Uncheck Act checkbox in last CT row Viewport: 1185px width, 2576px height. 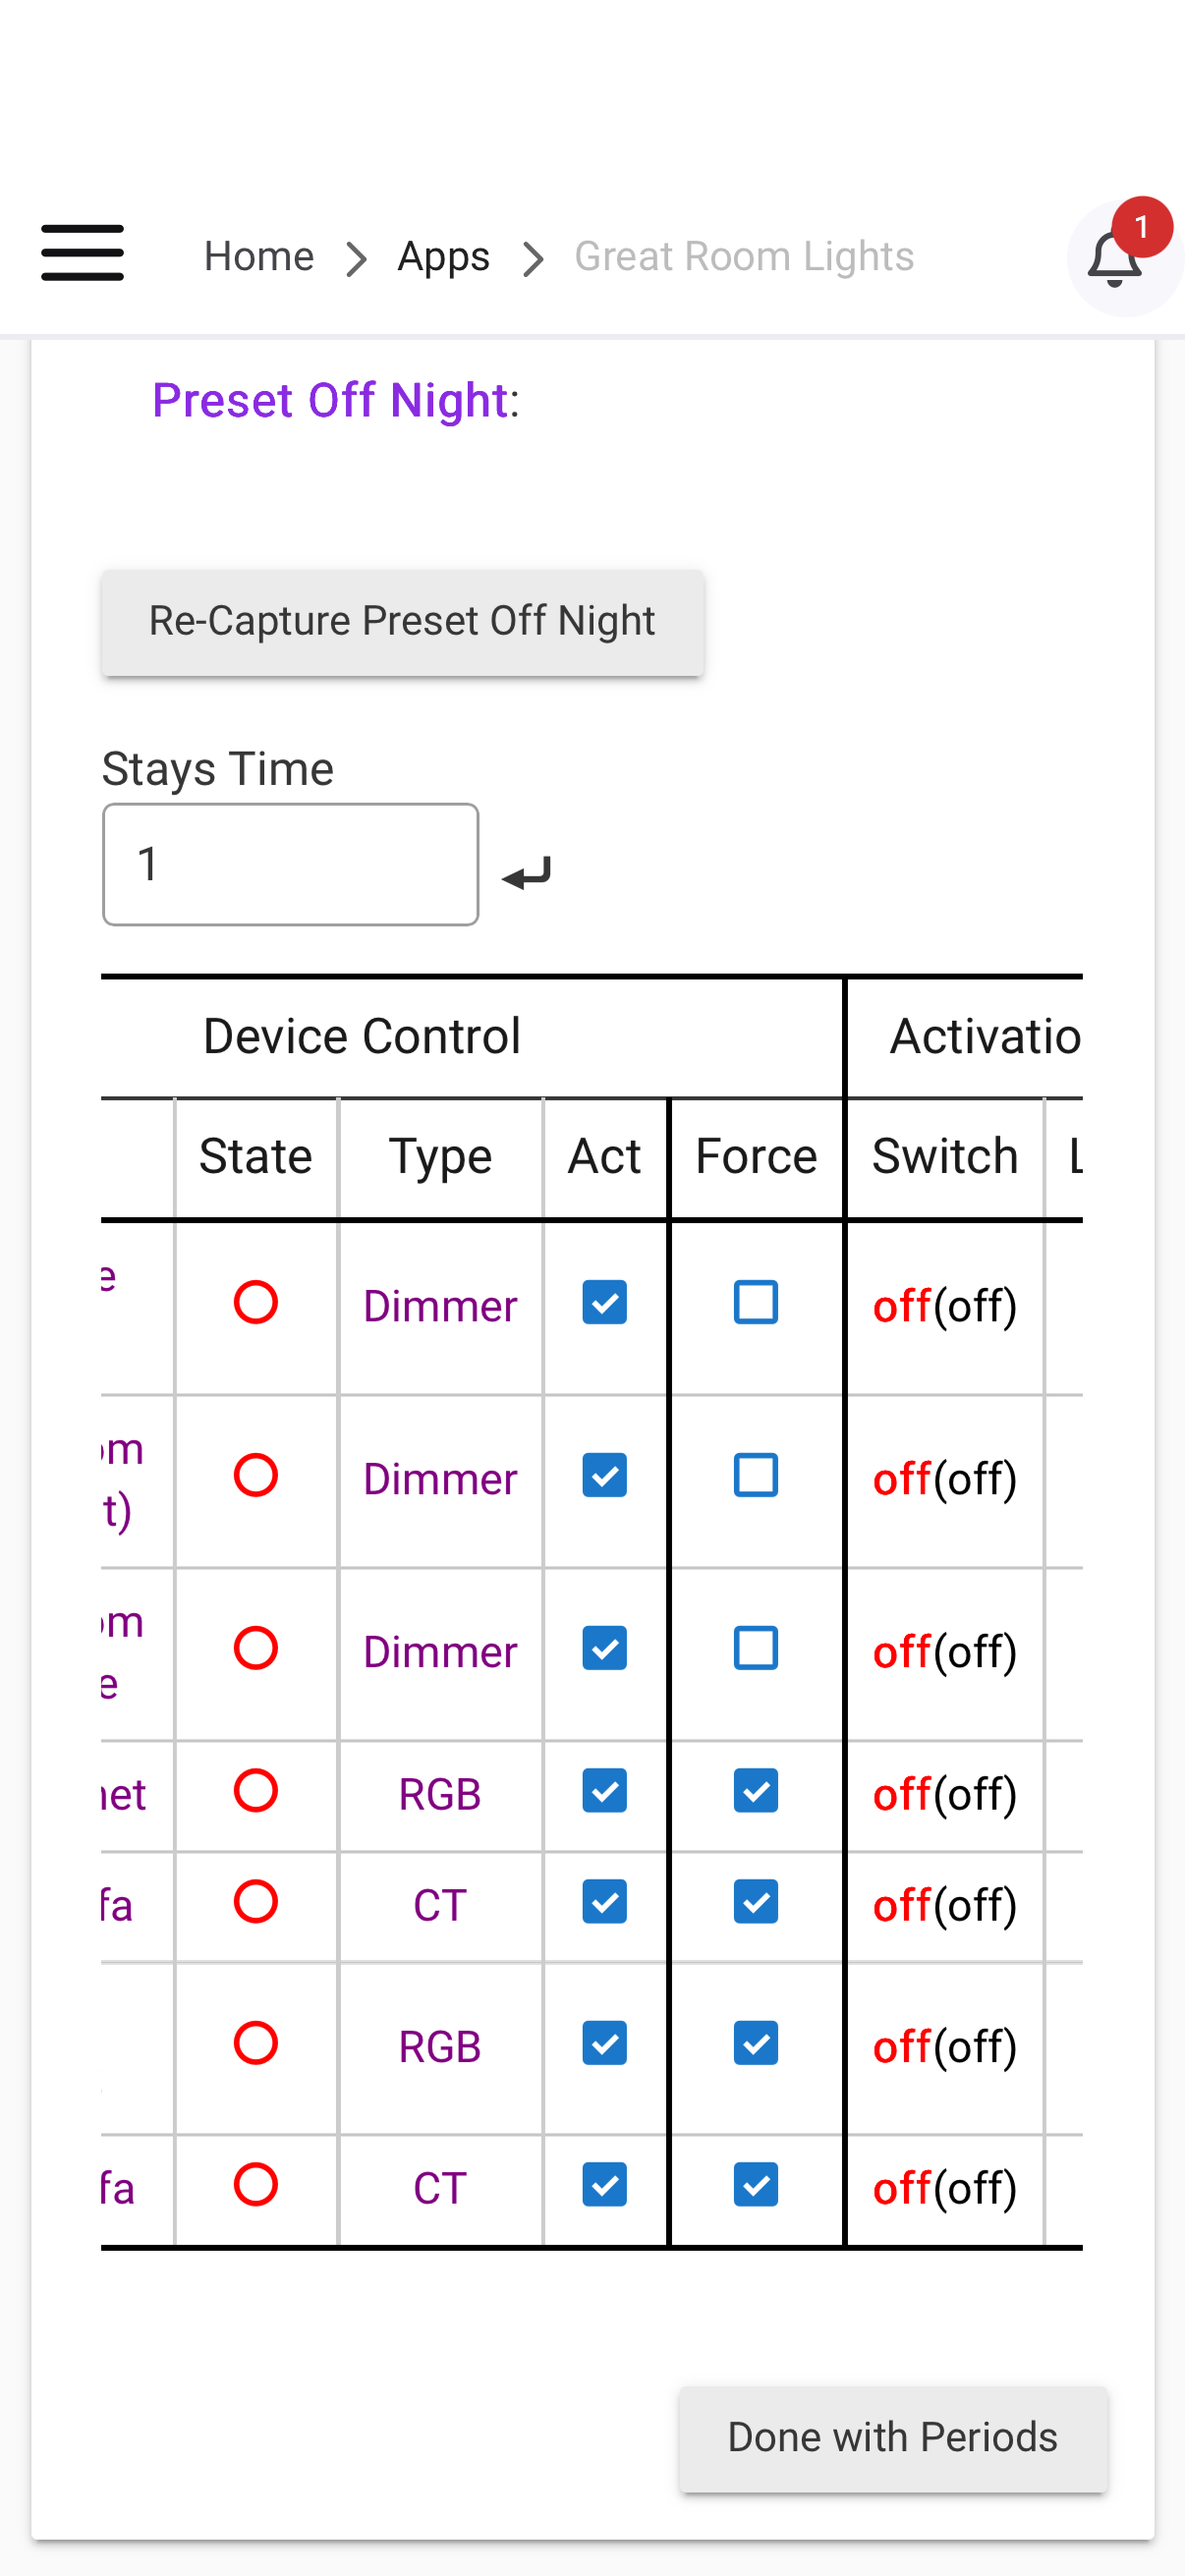(604, 2184)
